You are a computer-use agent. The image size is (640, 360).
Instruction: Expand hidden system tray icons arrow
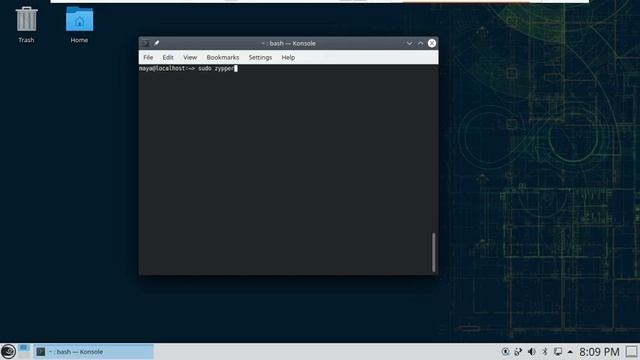(570, 351)
